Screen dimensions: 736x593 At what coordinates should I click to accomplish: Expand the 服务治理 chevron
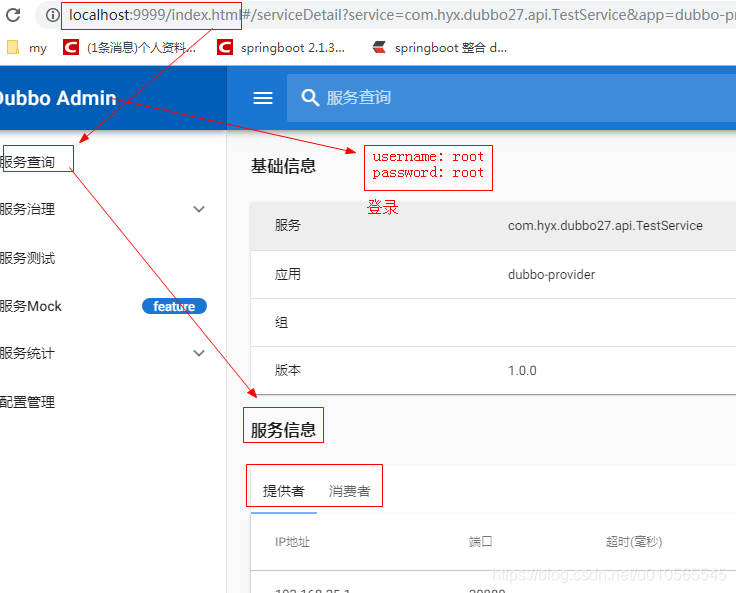199,209
